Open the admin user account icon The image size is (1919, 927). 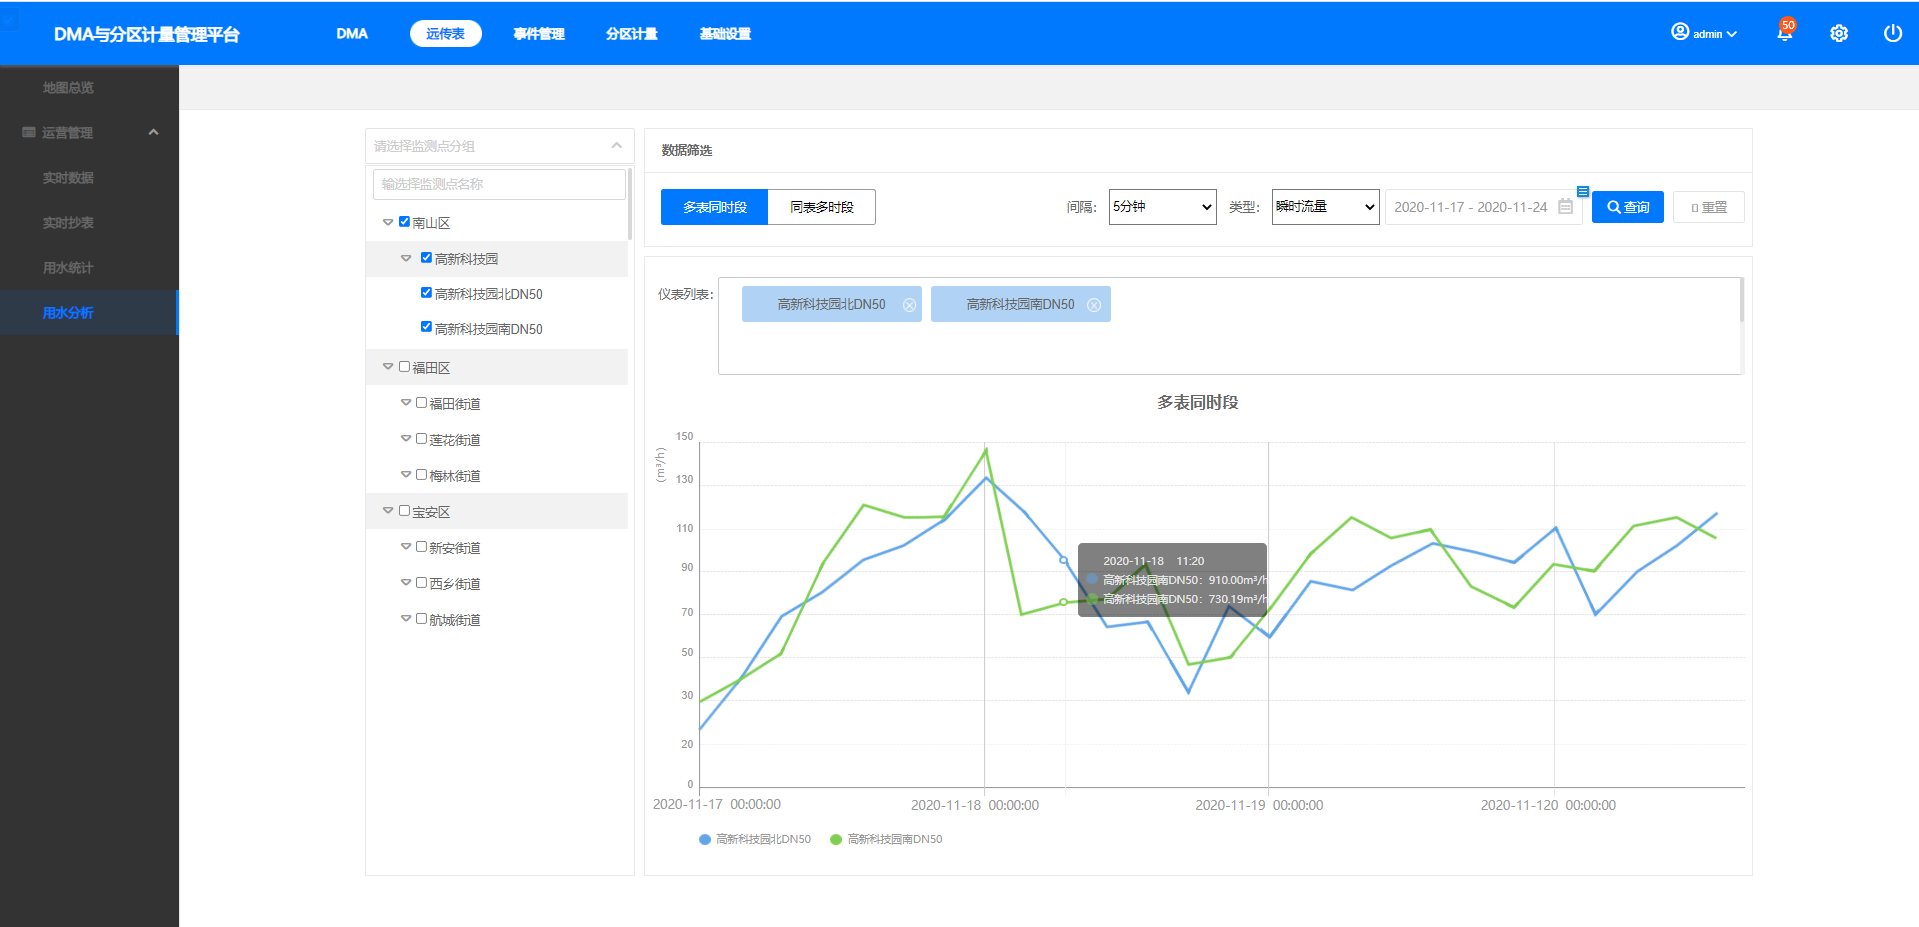coord(1680,32)
